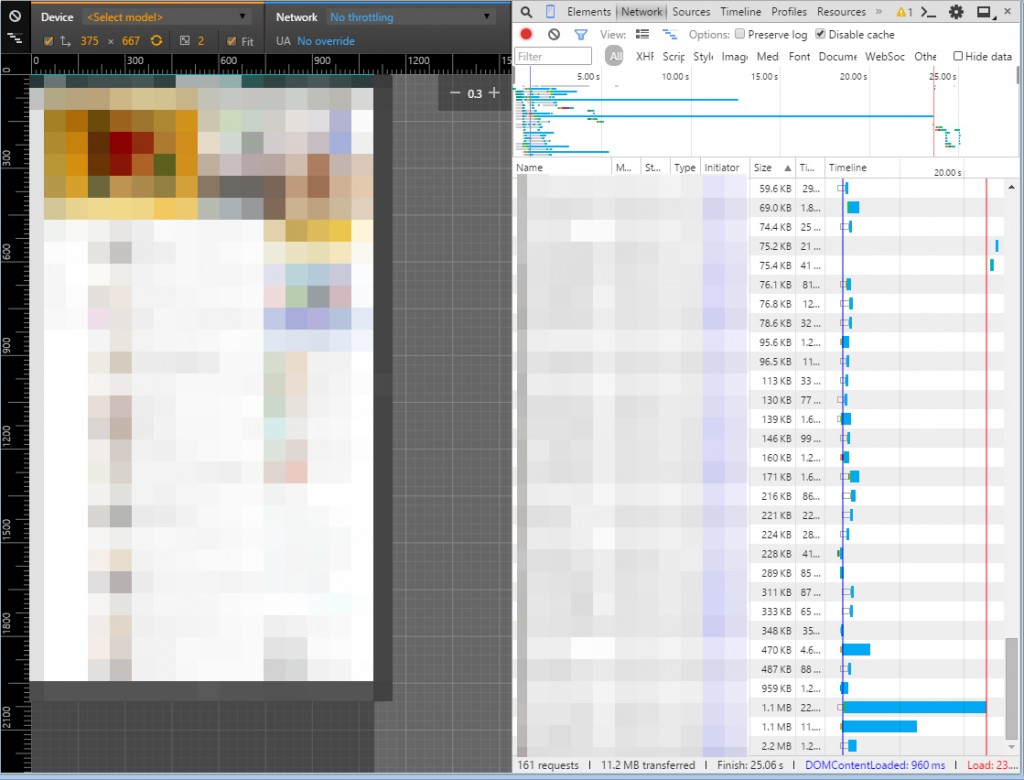This screenshot has width=1024, height=780.
Task: Open the Timeline tab
Action: (x=740, y=12)
